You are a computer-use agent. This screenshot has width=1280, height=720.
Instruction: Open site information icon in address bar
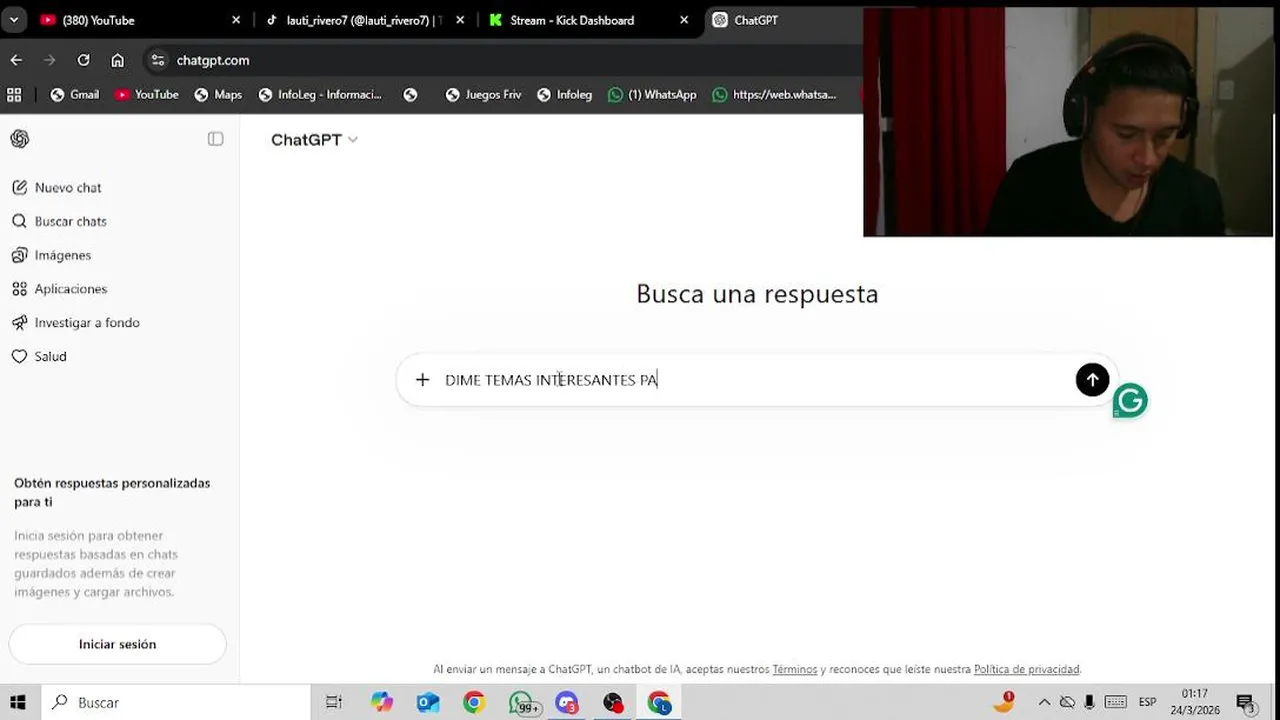point(158,60)
